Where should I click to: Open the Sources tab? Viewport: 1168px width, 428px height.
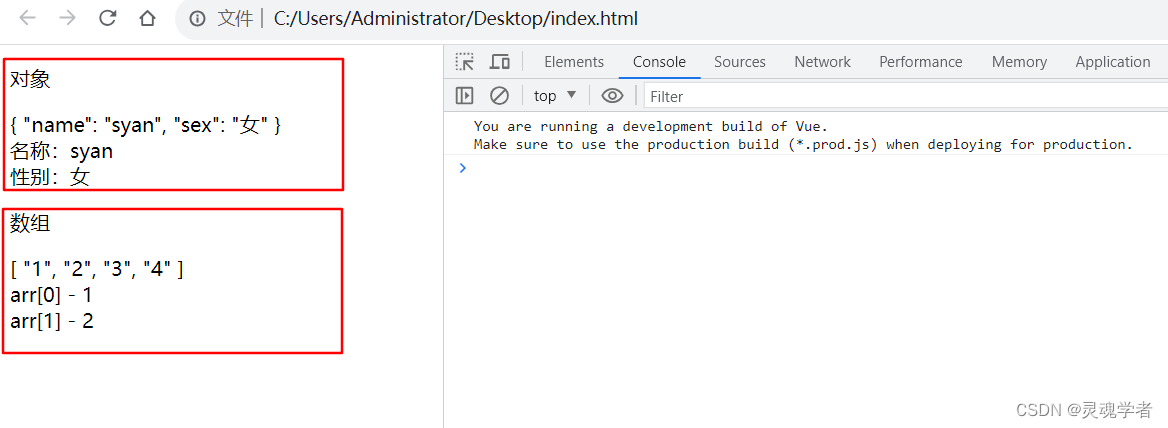tap(740, 62)
